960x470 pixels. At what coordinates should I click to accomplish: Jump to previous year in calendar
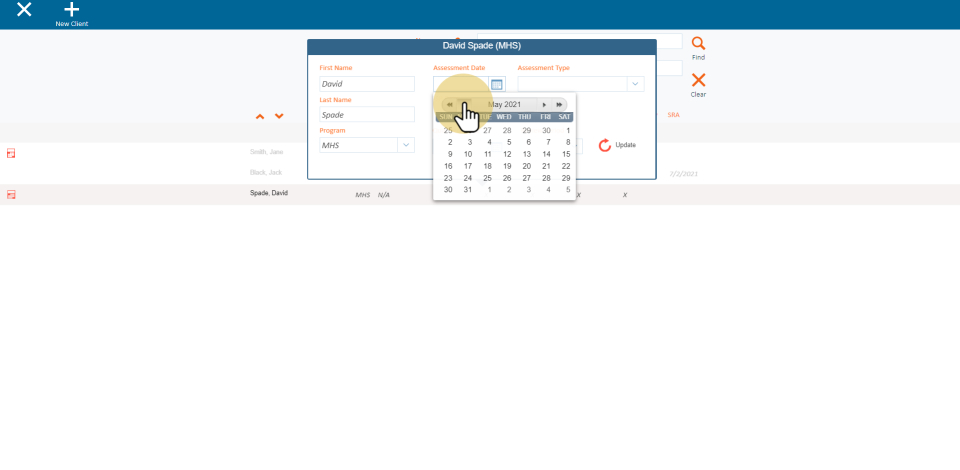click(x=449, y=104)
